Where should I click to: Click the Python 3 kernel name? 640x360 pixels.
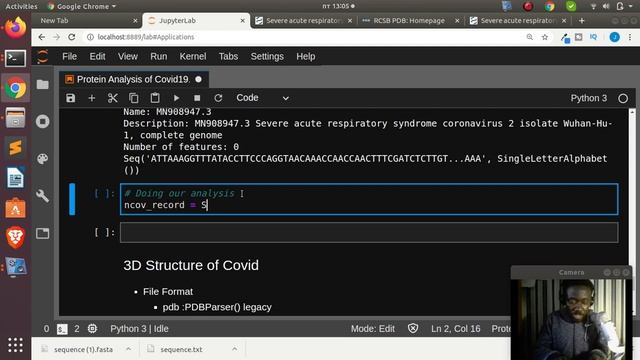[589, 98]
